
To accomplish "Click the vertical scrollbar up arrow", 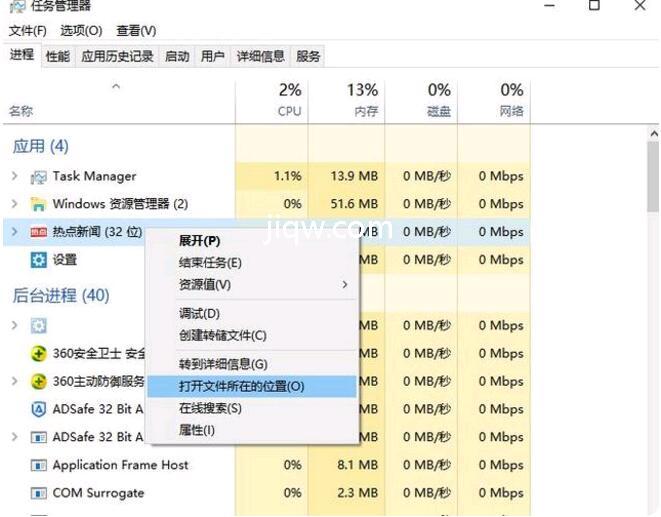I will tap(653, 133).
